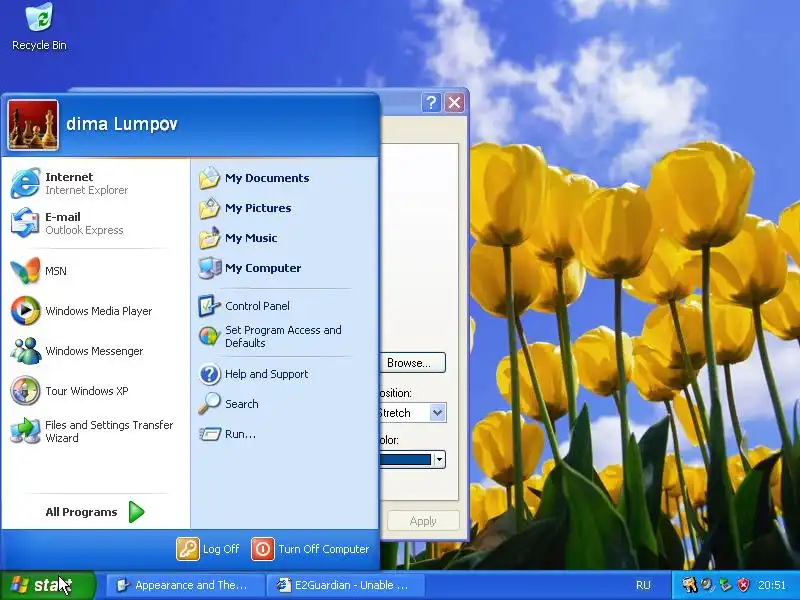Open the Run... dialog icon
Screen dimensions: 800x600
(209, 434)
